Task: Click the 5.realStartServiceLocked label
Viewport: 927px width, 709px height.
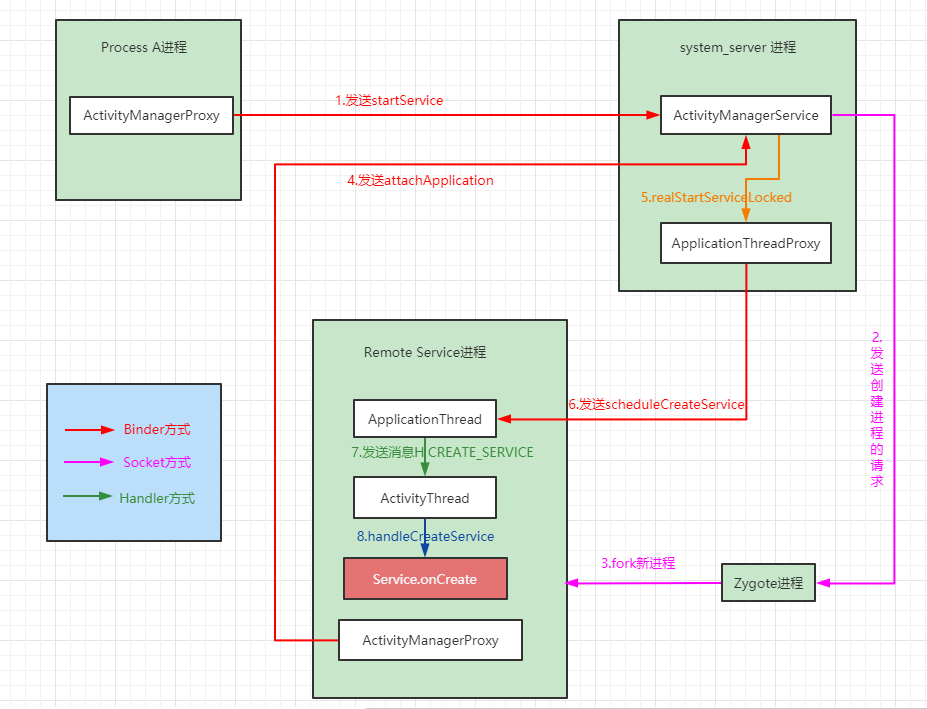Action: pos(716,198)
